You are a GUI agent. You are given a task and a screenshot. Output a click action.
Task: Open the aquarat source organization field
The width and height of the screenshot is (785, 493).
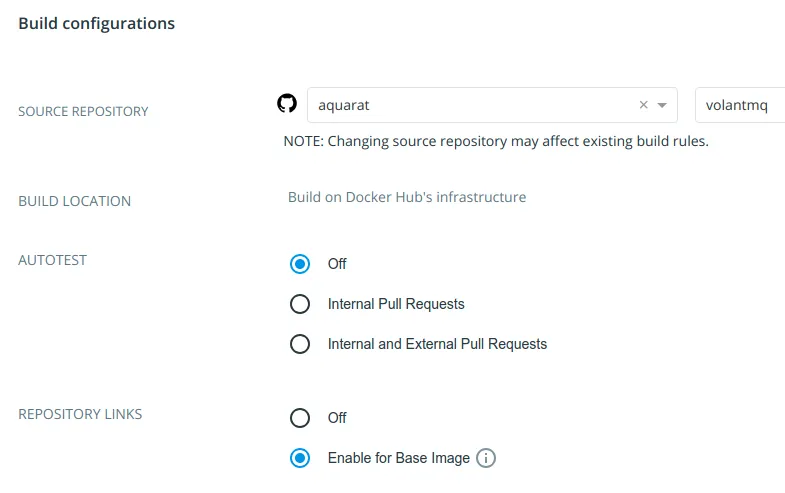click(492, 105)
